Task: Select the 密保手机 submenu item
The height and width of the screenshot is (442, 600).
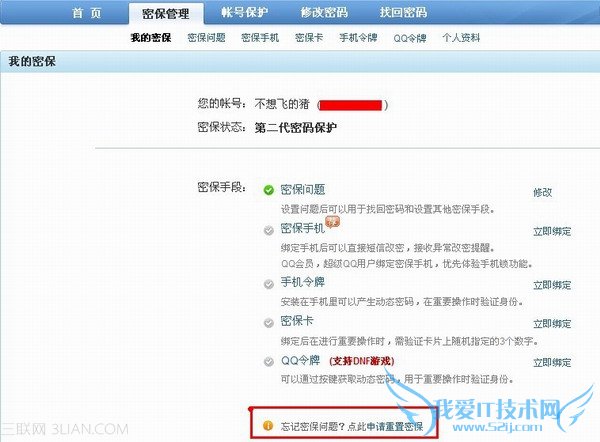Action: tap(260, 38)
